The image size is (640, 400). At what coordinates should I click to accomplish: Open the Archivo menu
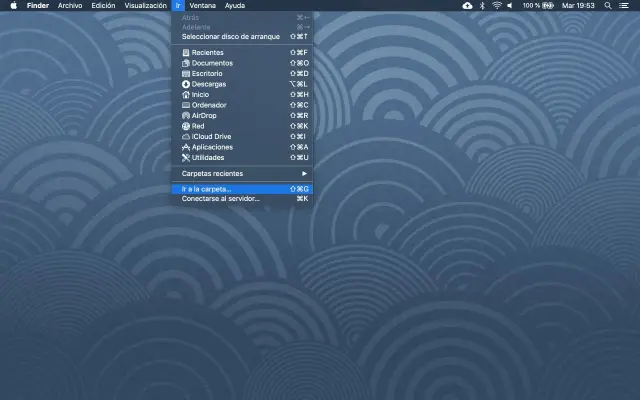(70, 5)
